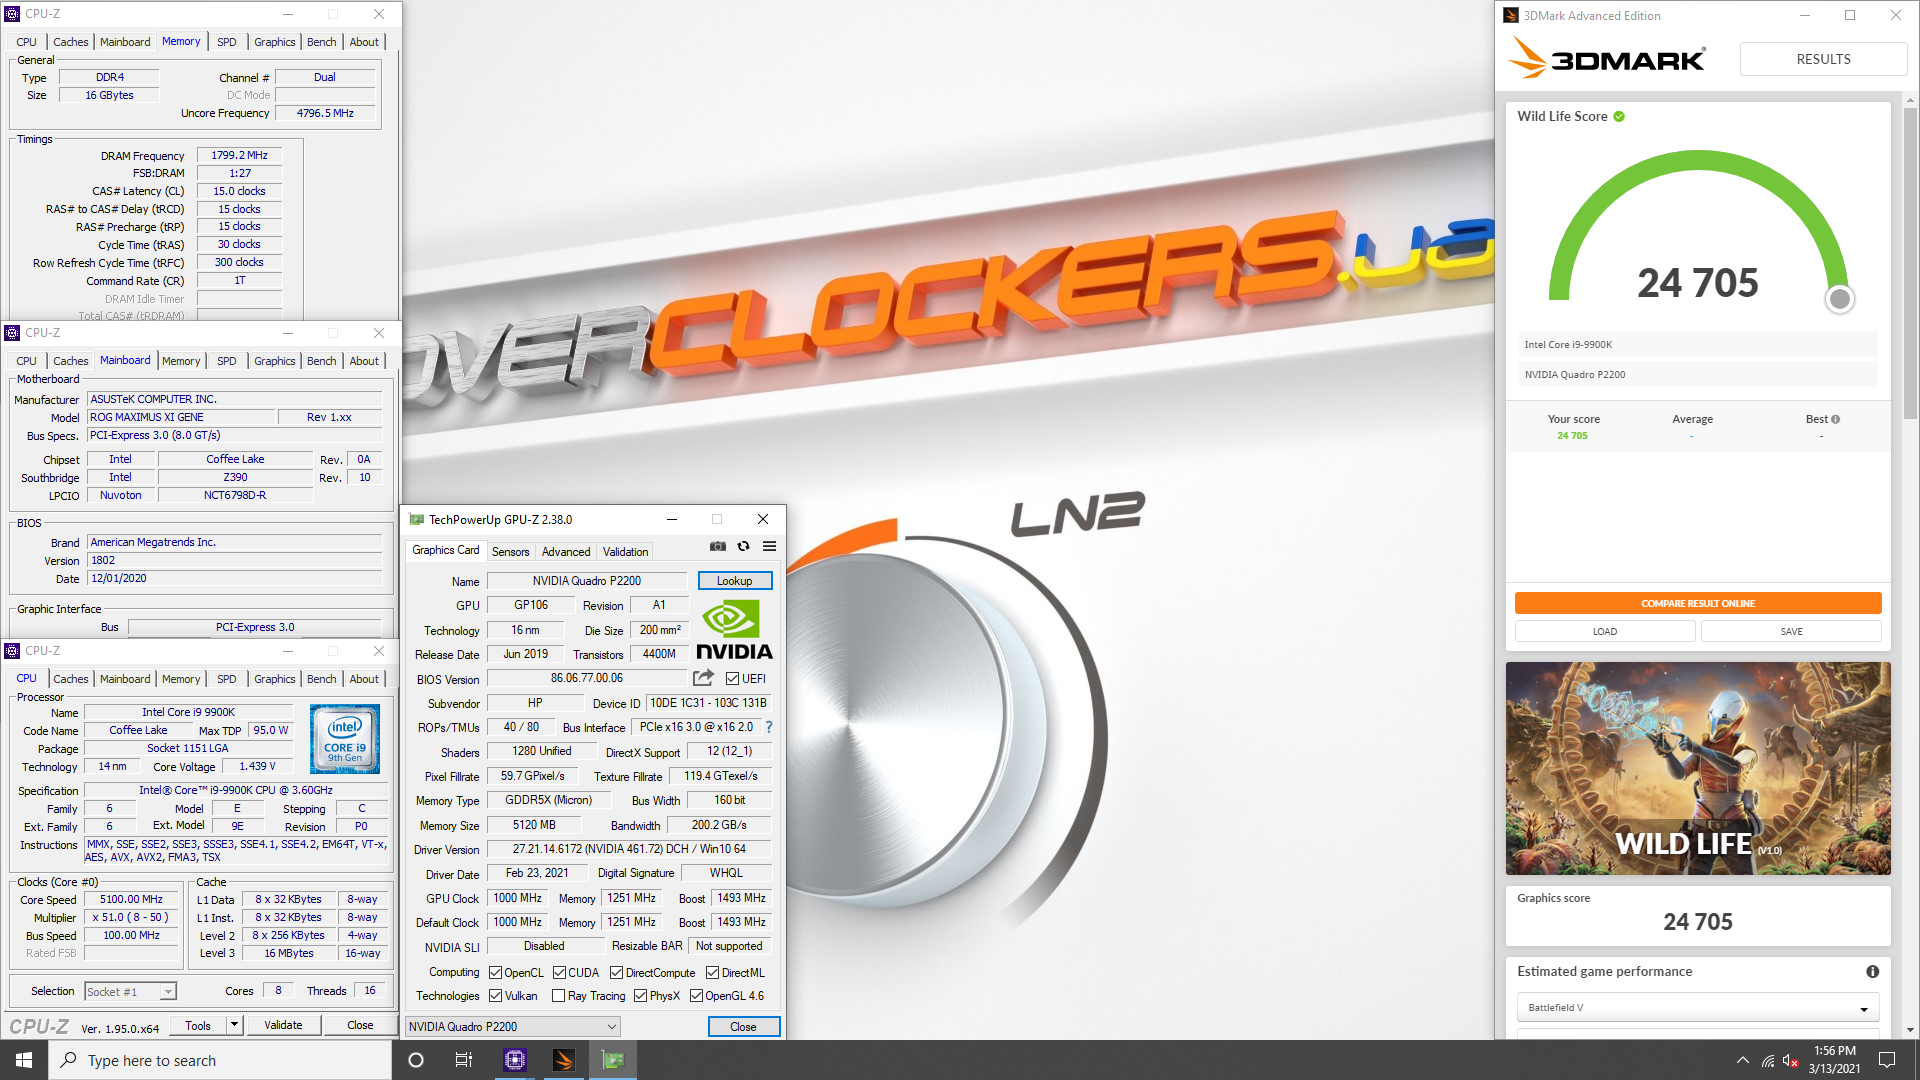Open the Caches tab in the top CPU-Z window
The width and height of the screenshot is (1920, 1080).
tap(70, 42)
